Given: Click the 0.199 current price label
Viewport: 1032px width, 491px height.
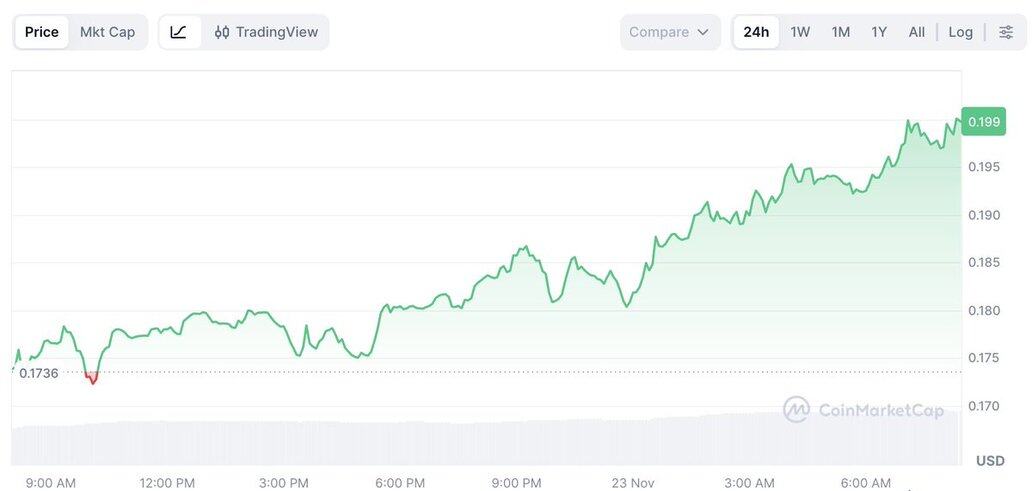Looking at the screenshot, I should (x=983, y=122).
